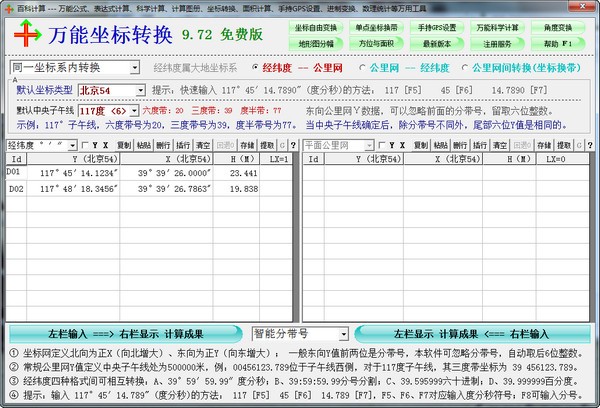Click 删行 (delete row) in the left toolbar
This screenshot has width=600, height=408.
[x=163, y=145]
